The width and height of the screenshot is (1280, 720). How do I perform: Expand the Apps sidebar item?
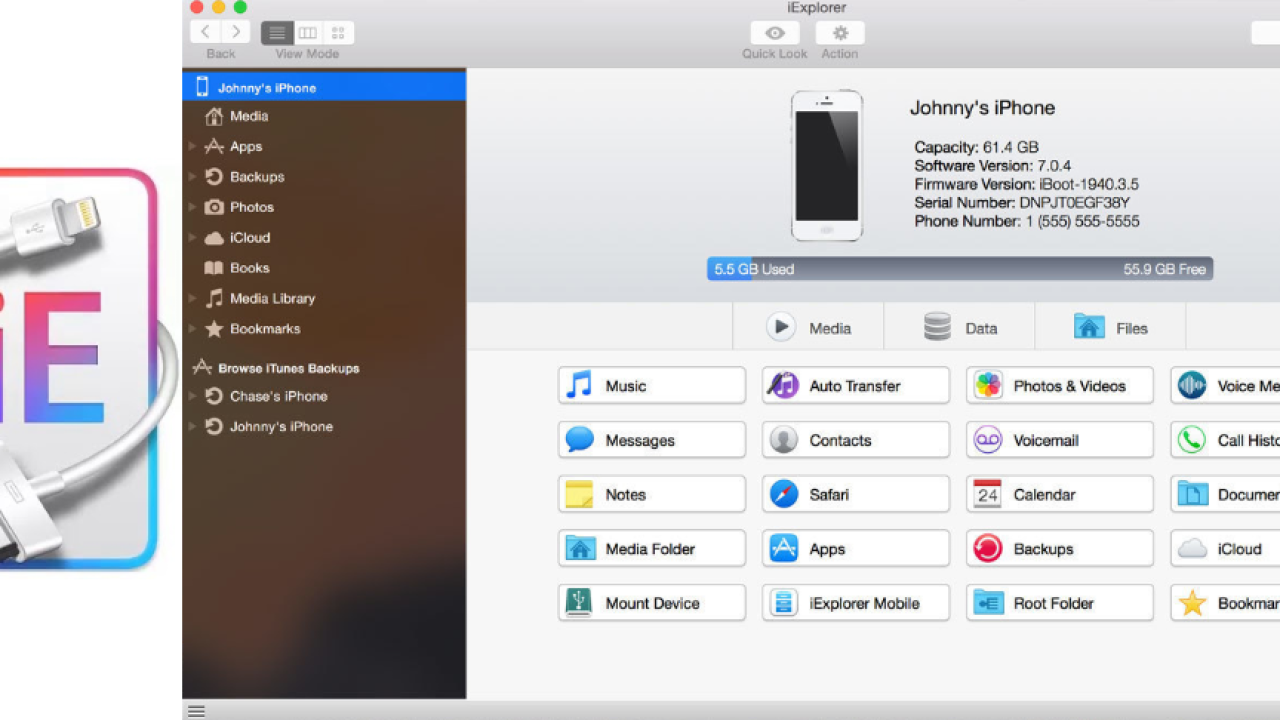[192, 147]
